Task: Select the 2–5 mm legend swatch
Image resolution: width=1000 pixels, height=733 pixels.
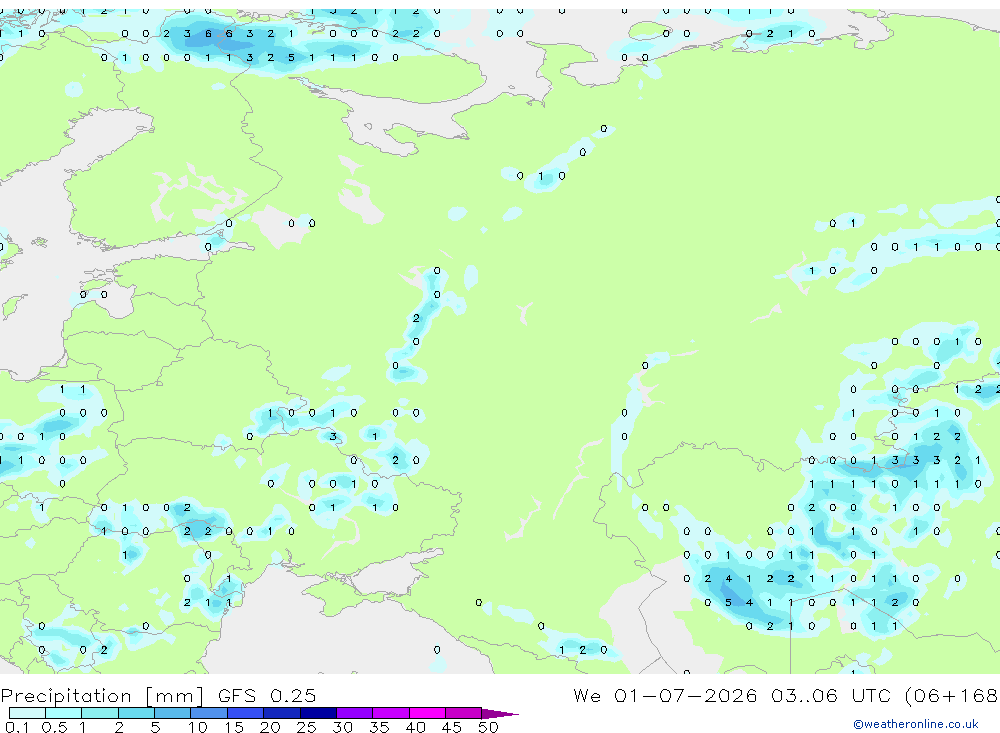Action: click(136, 713)
